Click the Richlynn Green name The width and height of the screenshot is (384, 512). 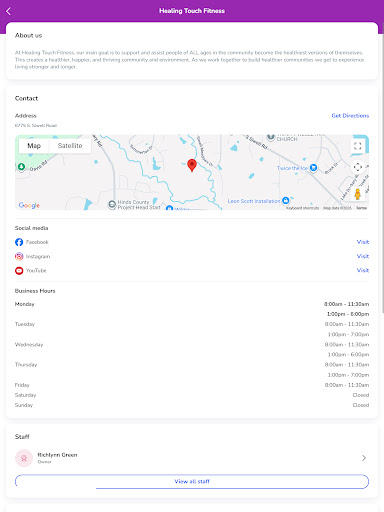pos(57,455)
